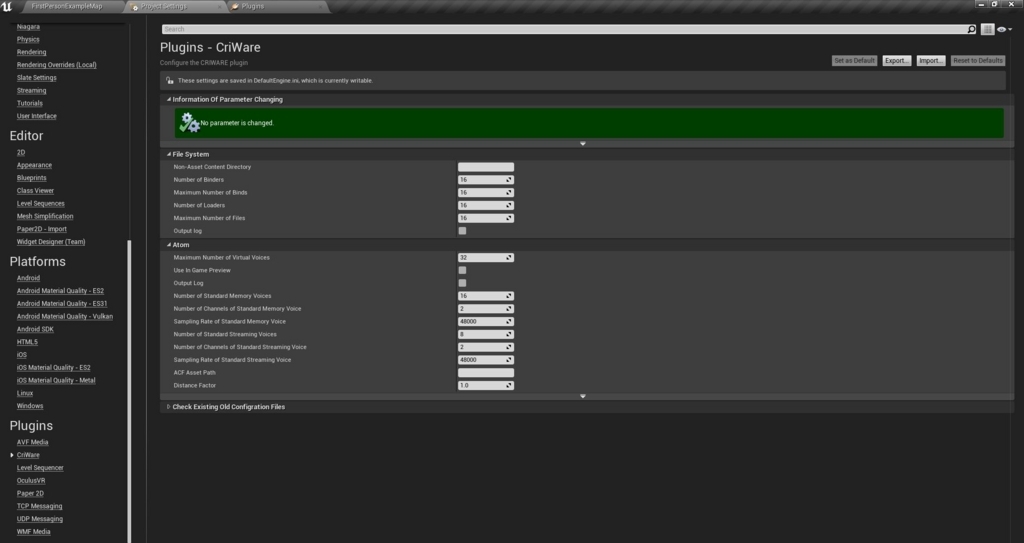Click Maximum Number of Virtual Voices spinner
1024x543 pixels.
pyautogui.click(x=486, y=257)
